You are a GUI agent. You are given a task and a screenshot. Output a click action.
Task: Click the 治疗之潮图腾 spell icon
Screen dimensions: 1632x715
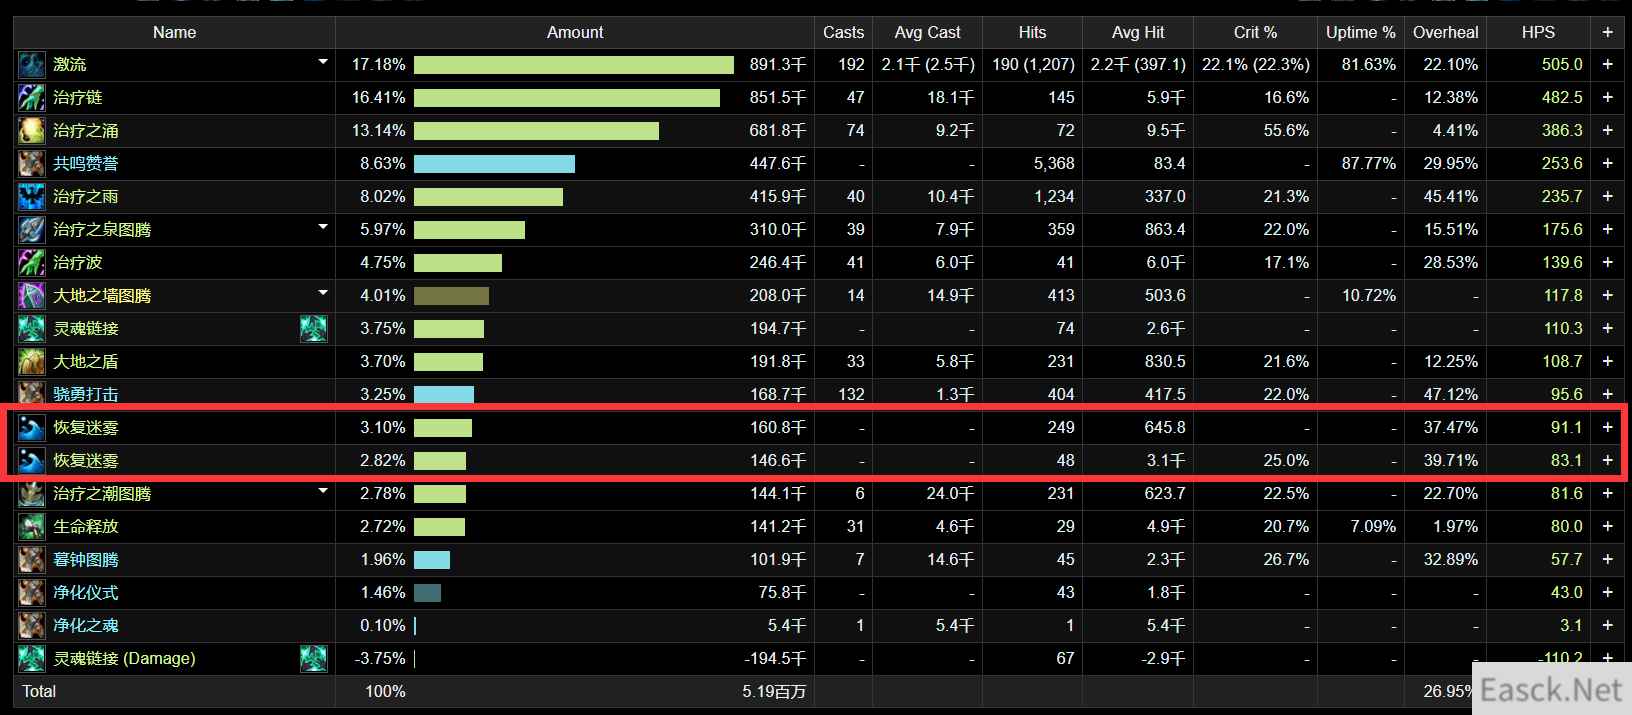click(32, 494)
